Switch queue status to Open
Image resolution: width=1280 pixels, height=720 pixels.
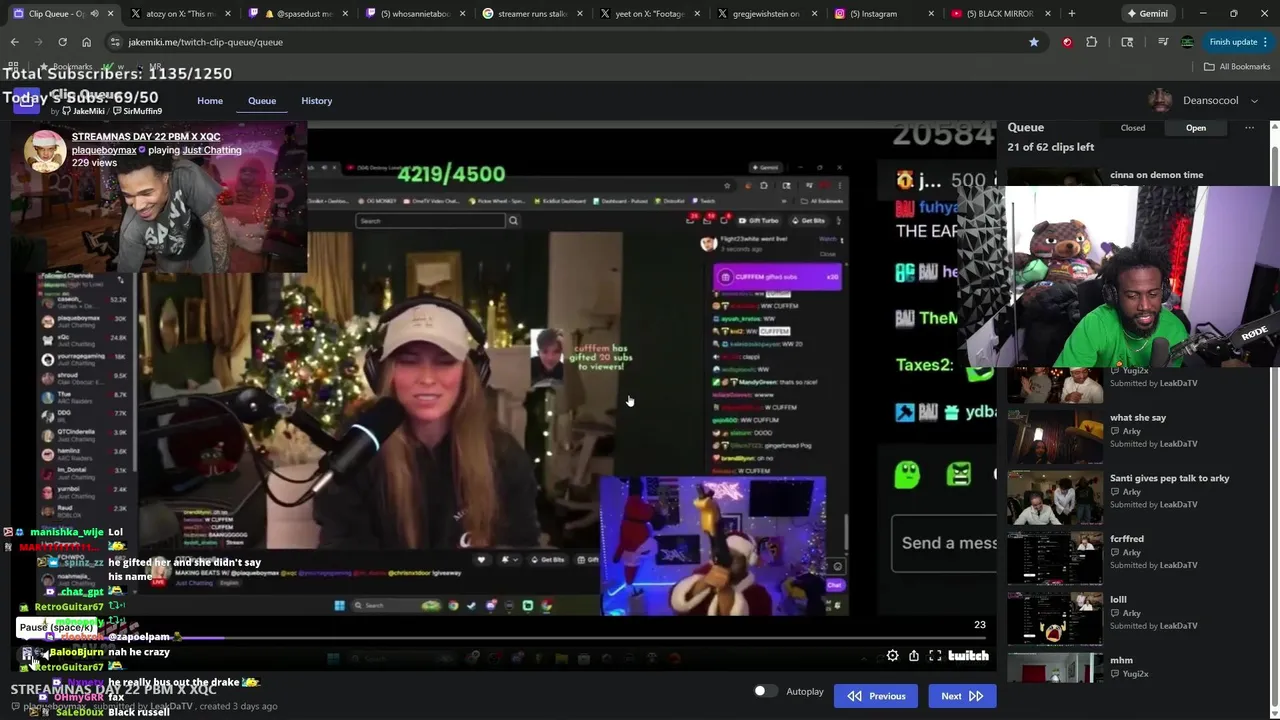[x=1196, y=128]
